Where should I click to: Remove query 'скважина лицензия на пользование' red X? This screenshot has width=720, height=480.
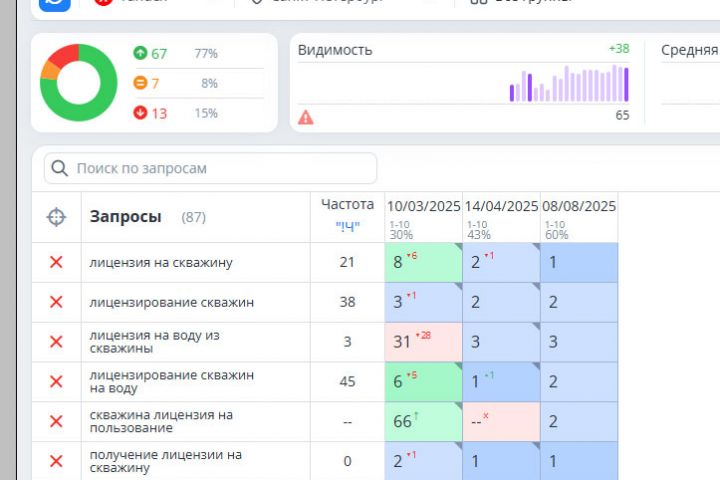[x=56, y=422]
